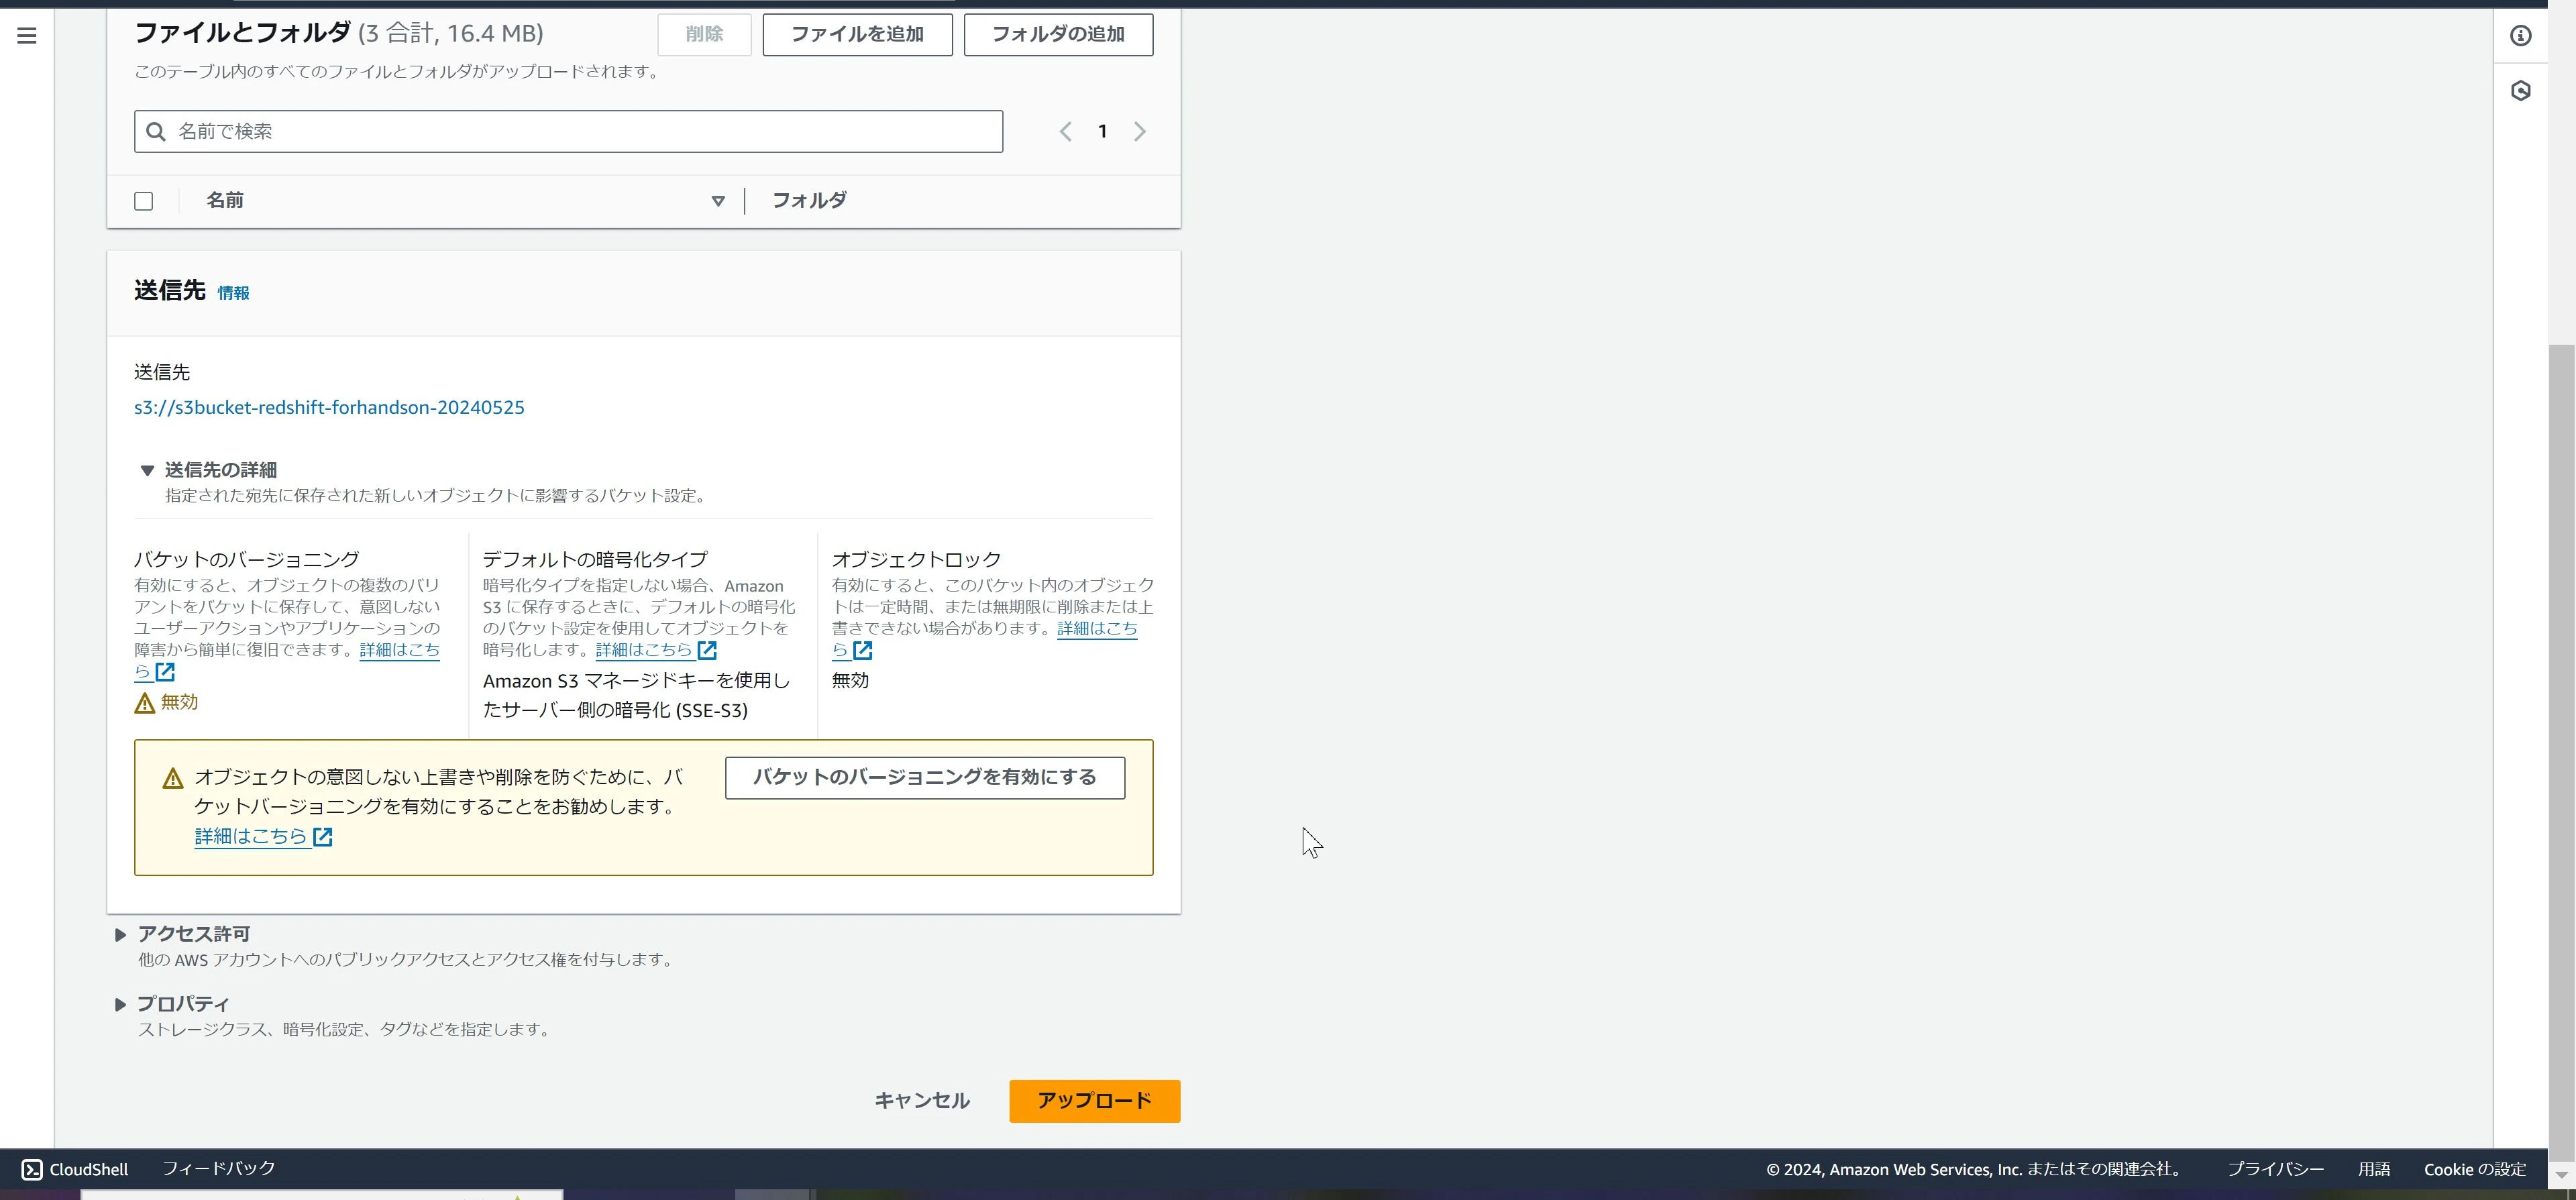2576x1200 pixels.
Task: Open 情報 link next to 送信先
Action: (233, 293)
